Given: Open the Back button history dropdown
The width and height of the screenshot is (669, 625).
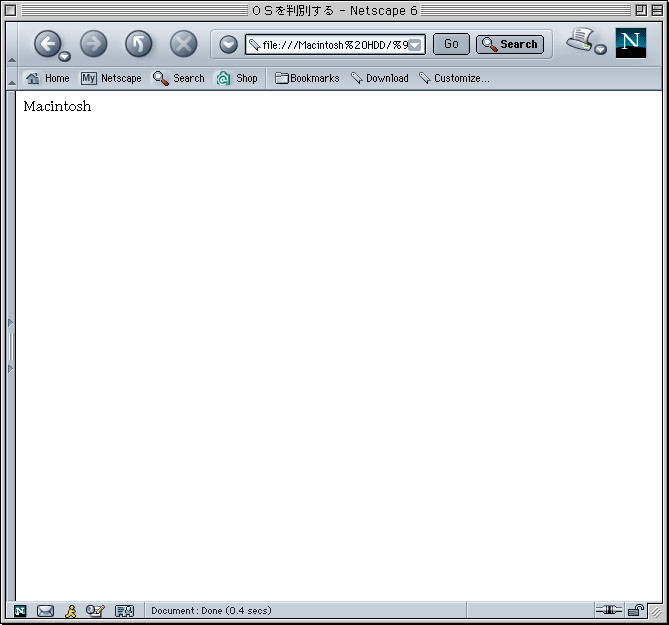Looking at the screenshot, I should click(x=64, y=56).
